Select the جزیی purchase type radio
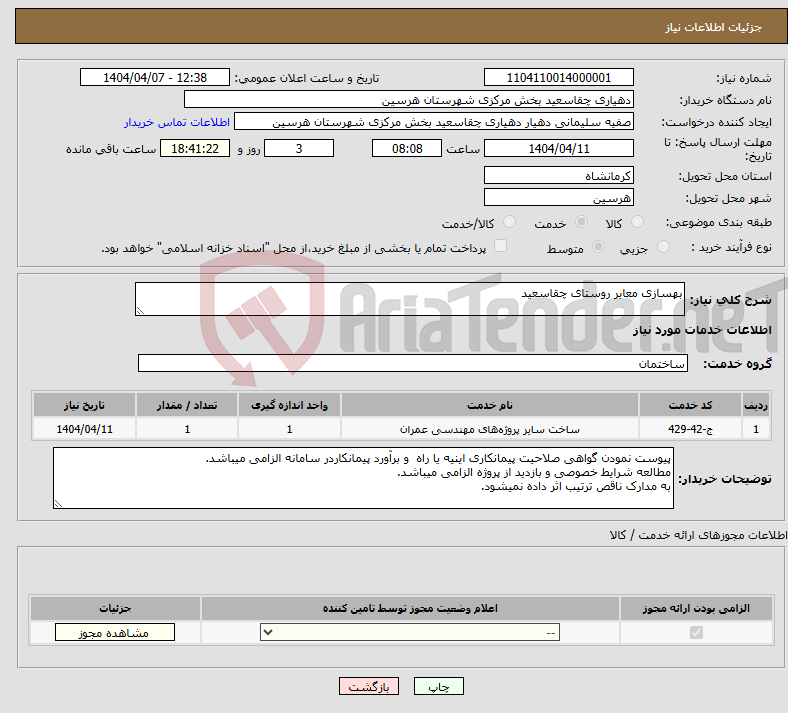Viewport: 788px width, 713px height. click(x=663, y=247)
